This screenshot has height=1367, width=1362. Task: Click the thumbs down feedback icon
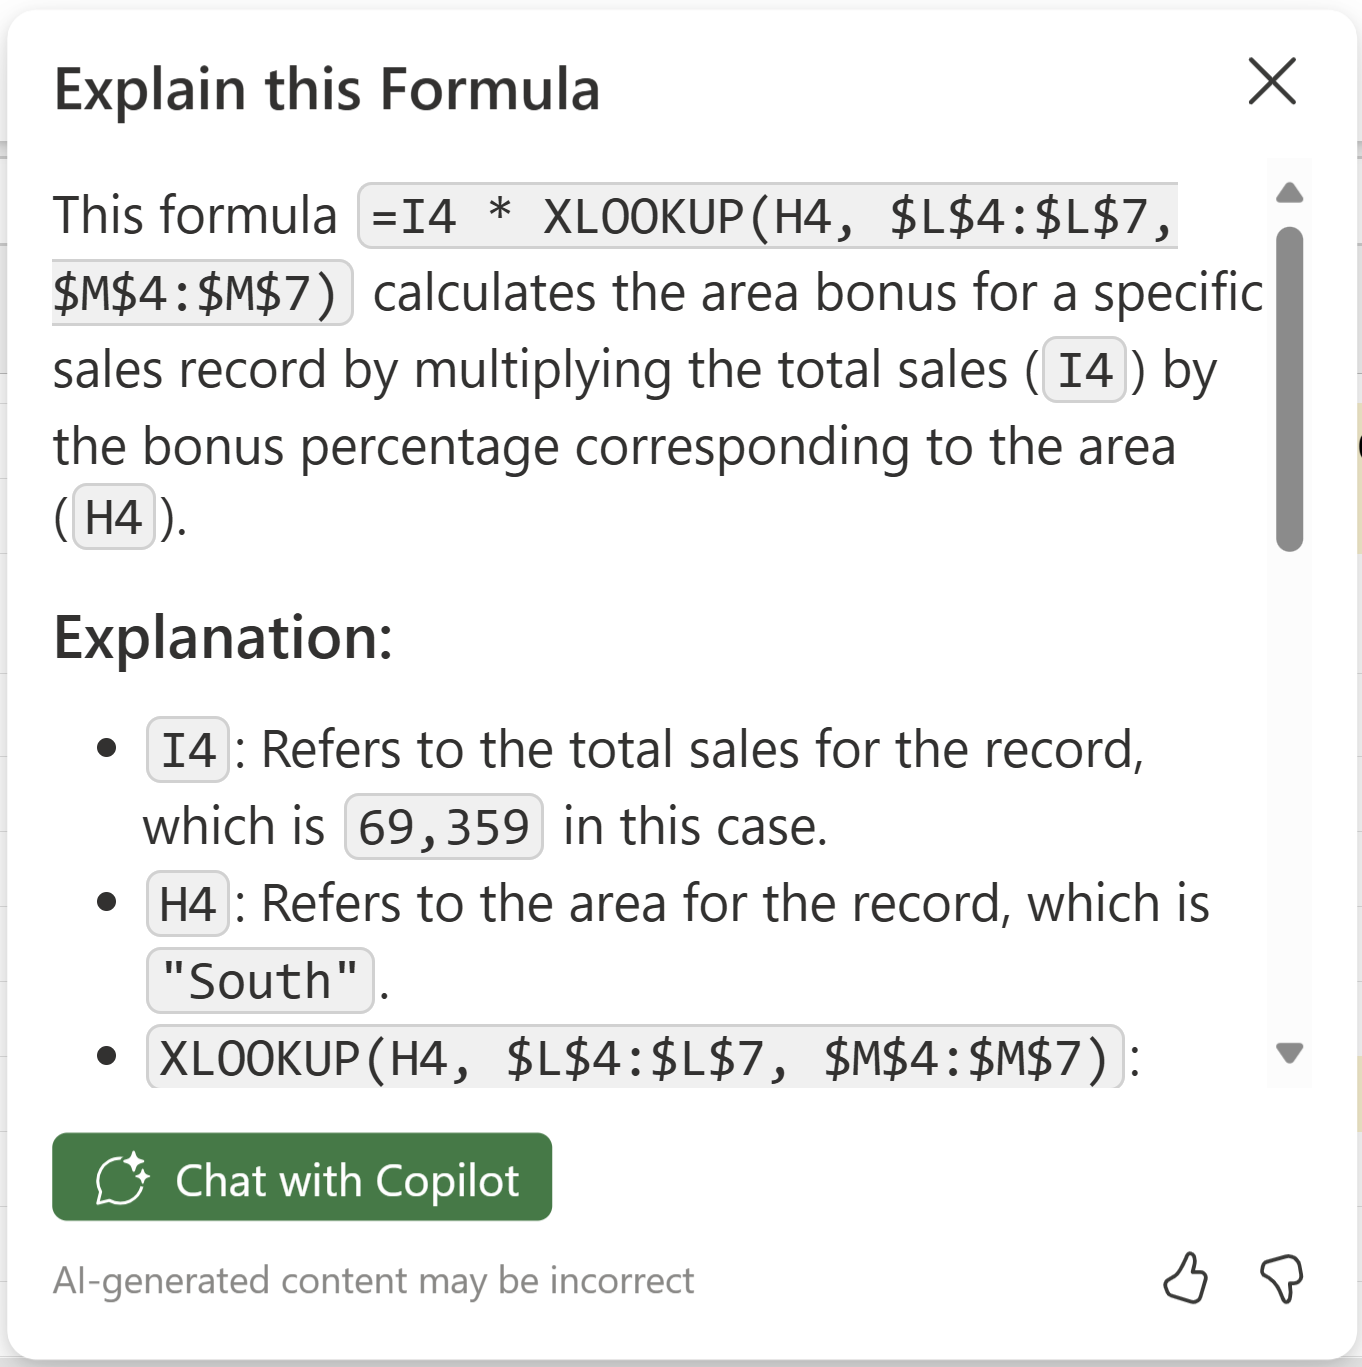(1281, 1278)
